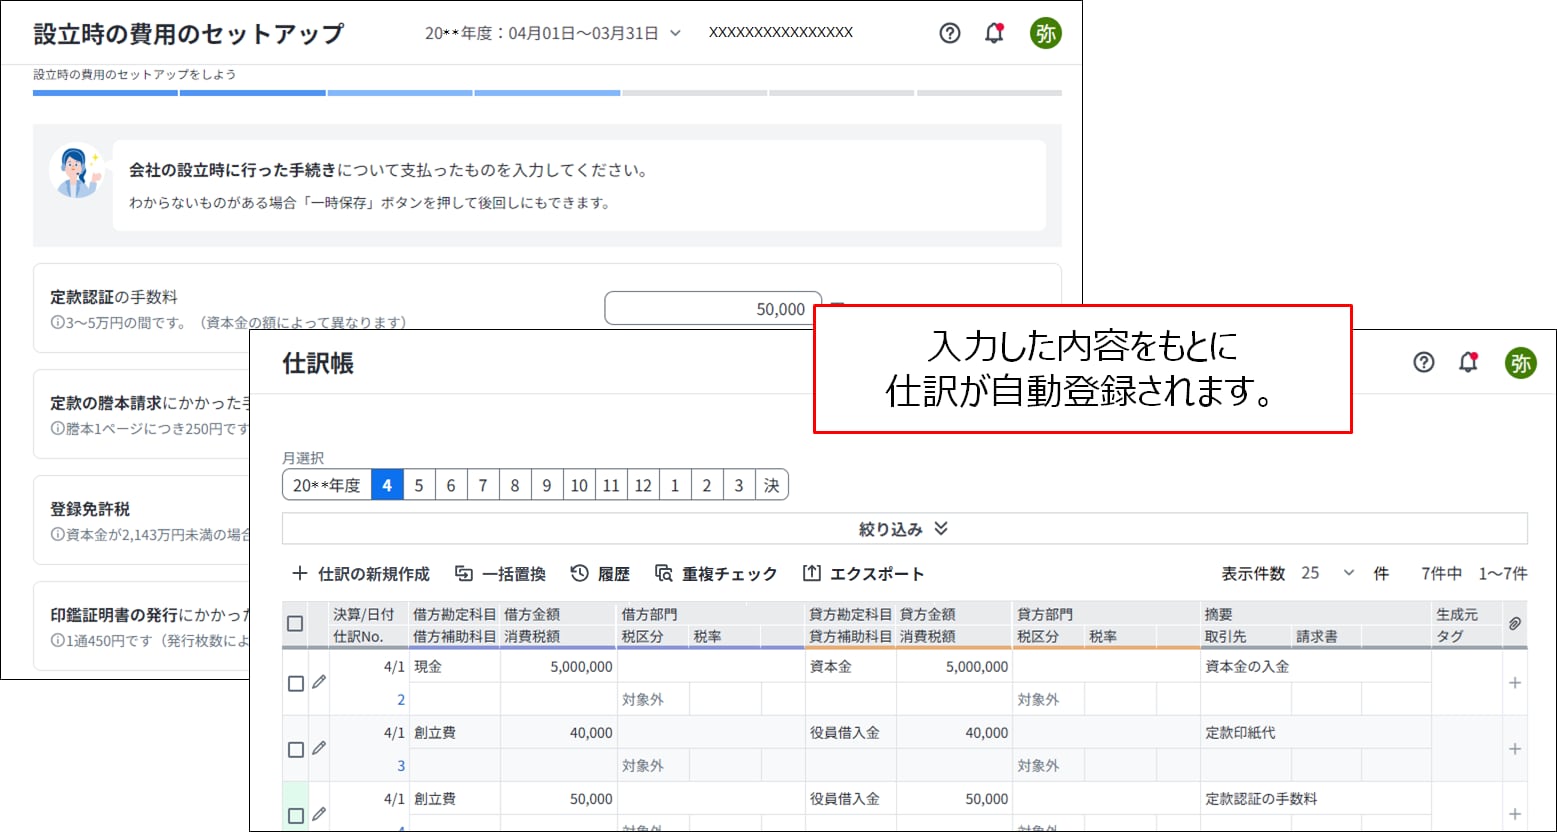Tick the checkbox for the 現金 5,000,000 entry
Screen dimensions: 1557x832
click(295, 684)
